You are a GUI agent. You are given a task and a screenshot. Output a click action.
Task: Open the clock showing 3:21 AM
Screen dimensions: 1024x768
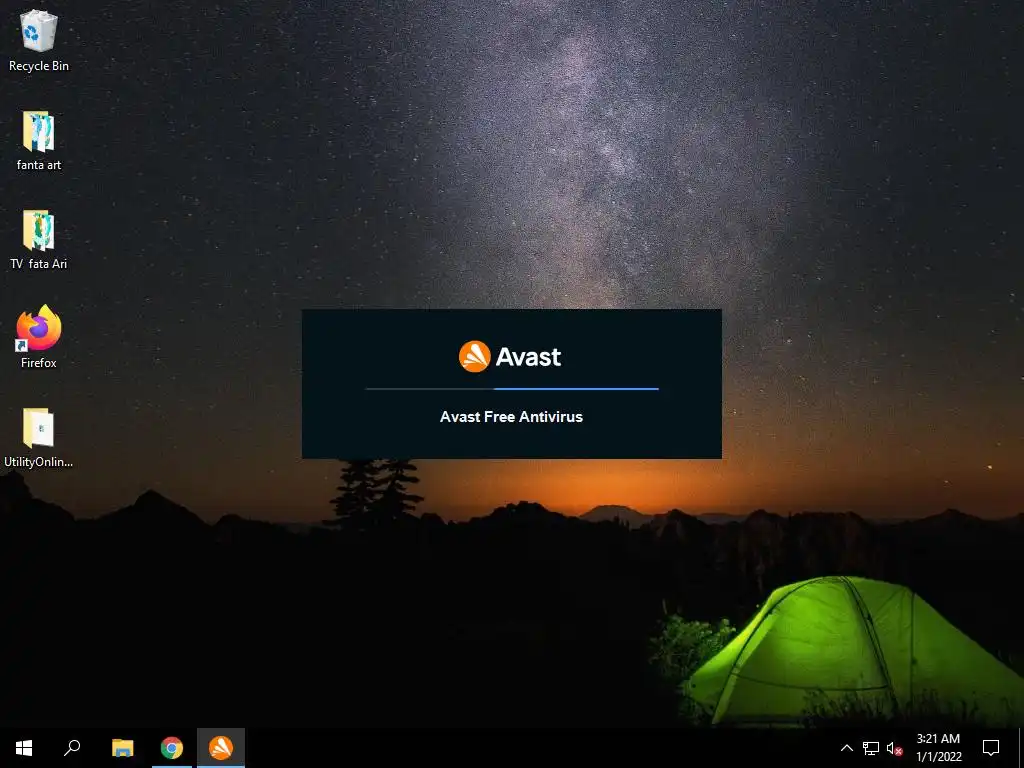[x=938, y=748]
